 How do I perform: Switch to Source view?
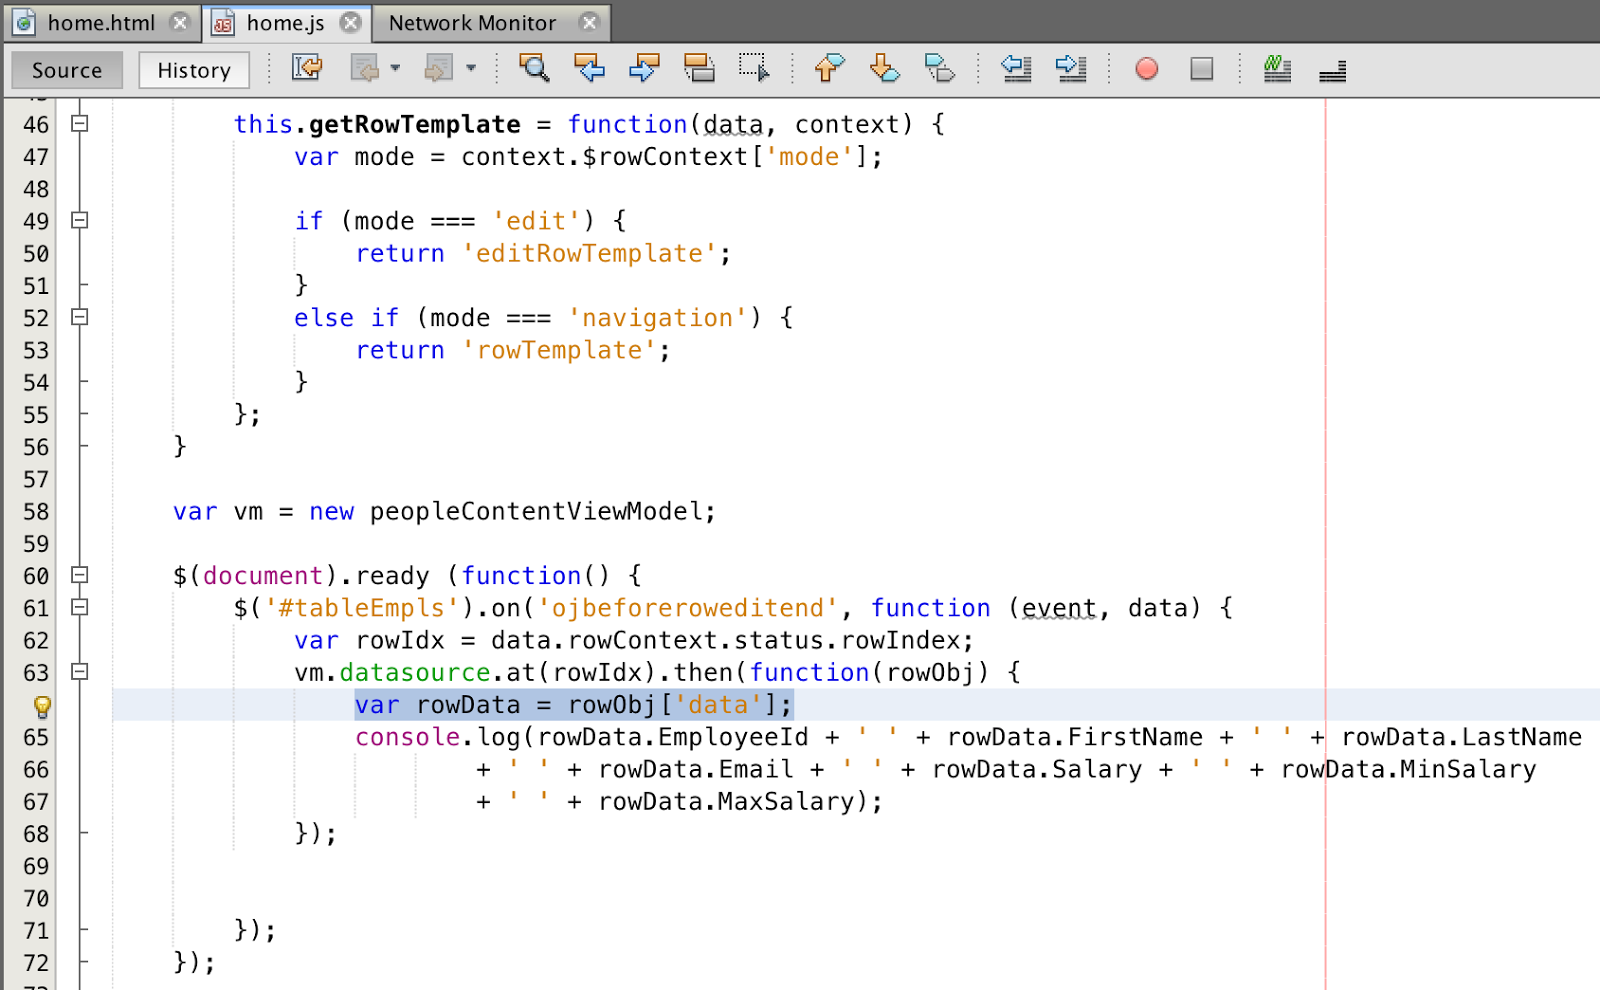coord(66,70)
